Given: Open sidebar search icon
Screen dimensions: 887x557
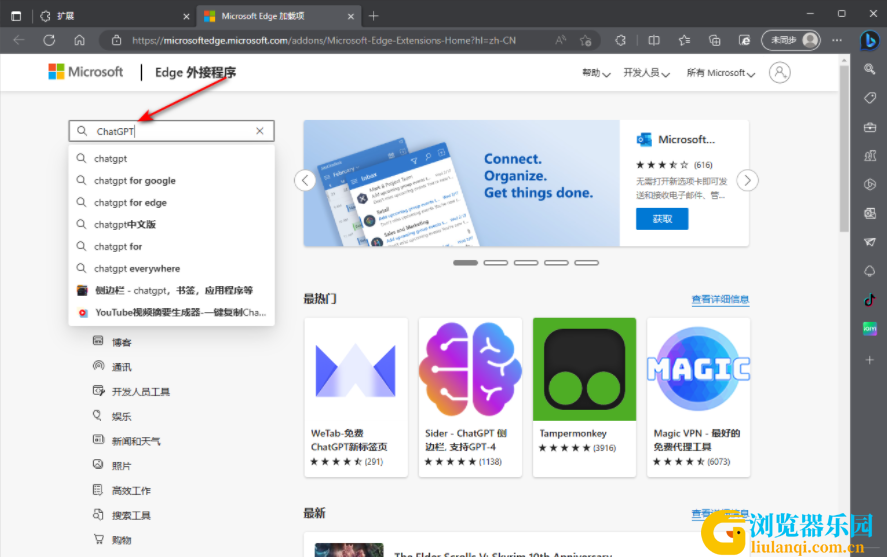Looking at the screenshot, I should pos(869,69).
